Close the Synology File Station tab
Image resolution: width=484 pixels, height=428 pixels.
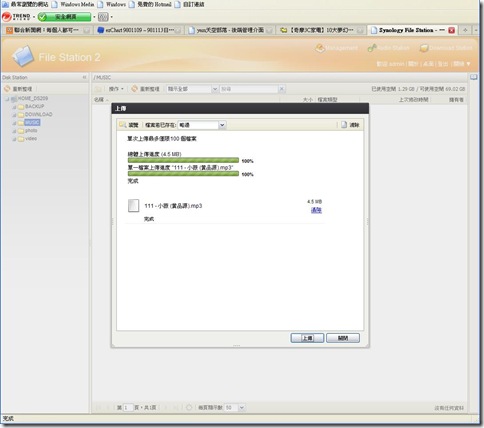pyautogui.click(x=452, y=30)
